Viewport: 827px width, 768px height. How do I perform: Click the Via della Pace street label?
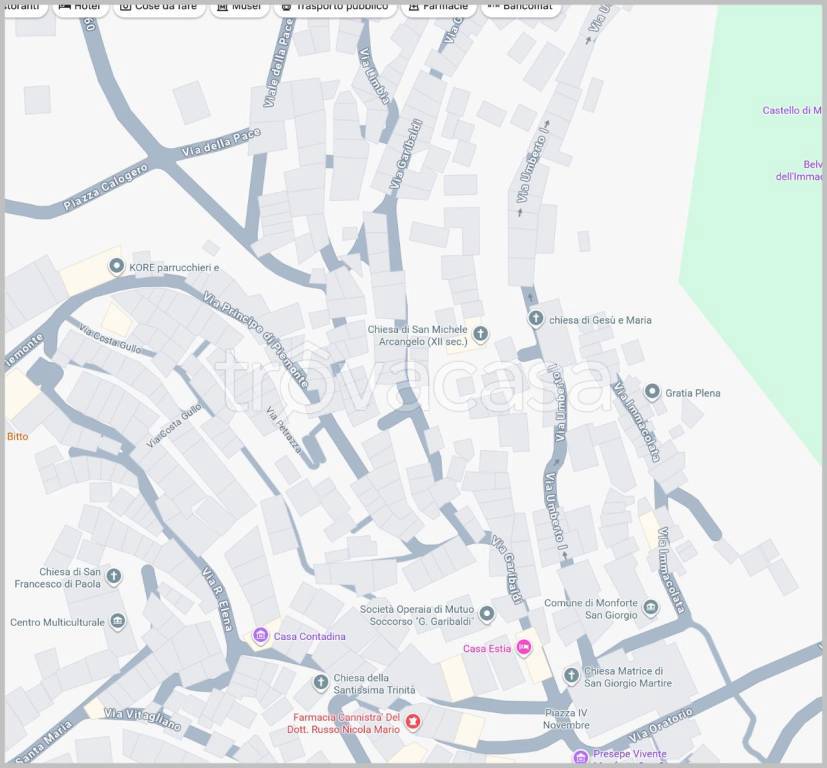pyautogui.click(x=221, y=142)
